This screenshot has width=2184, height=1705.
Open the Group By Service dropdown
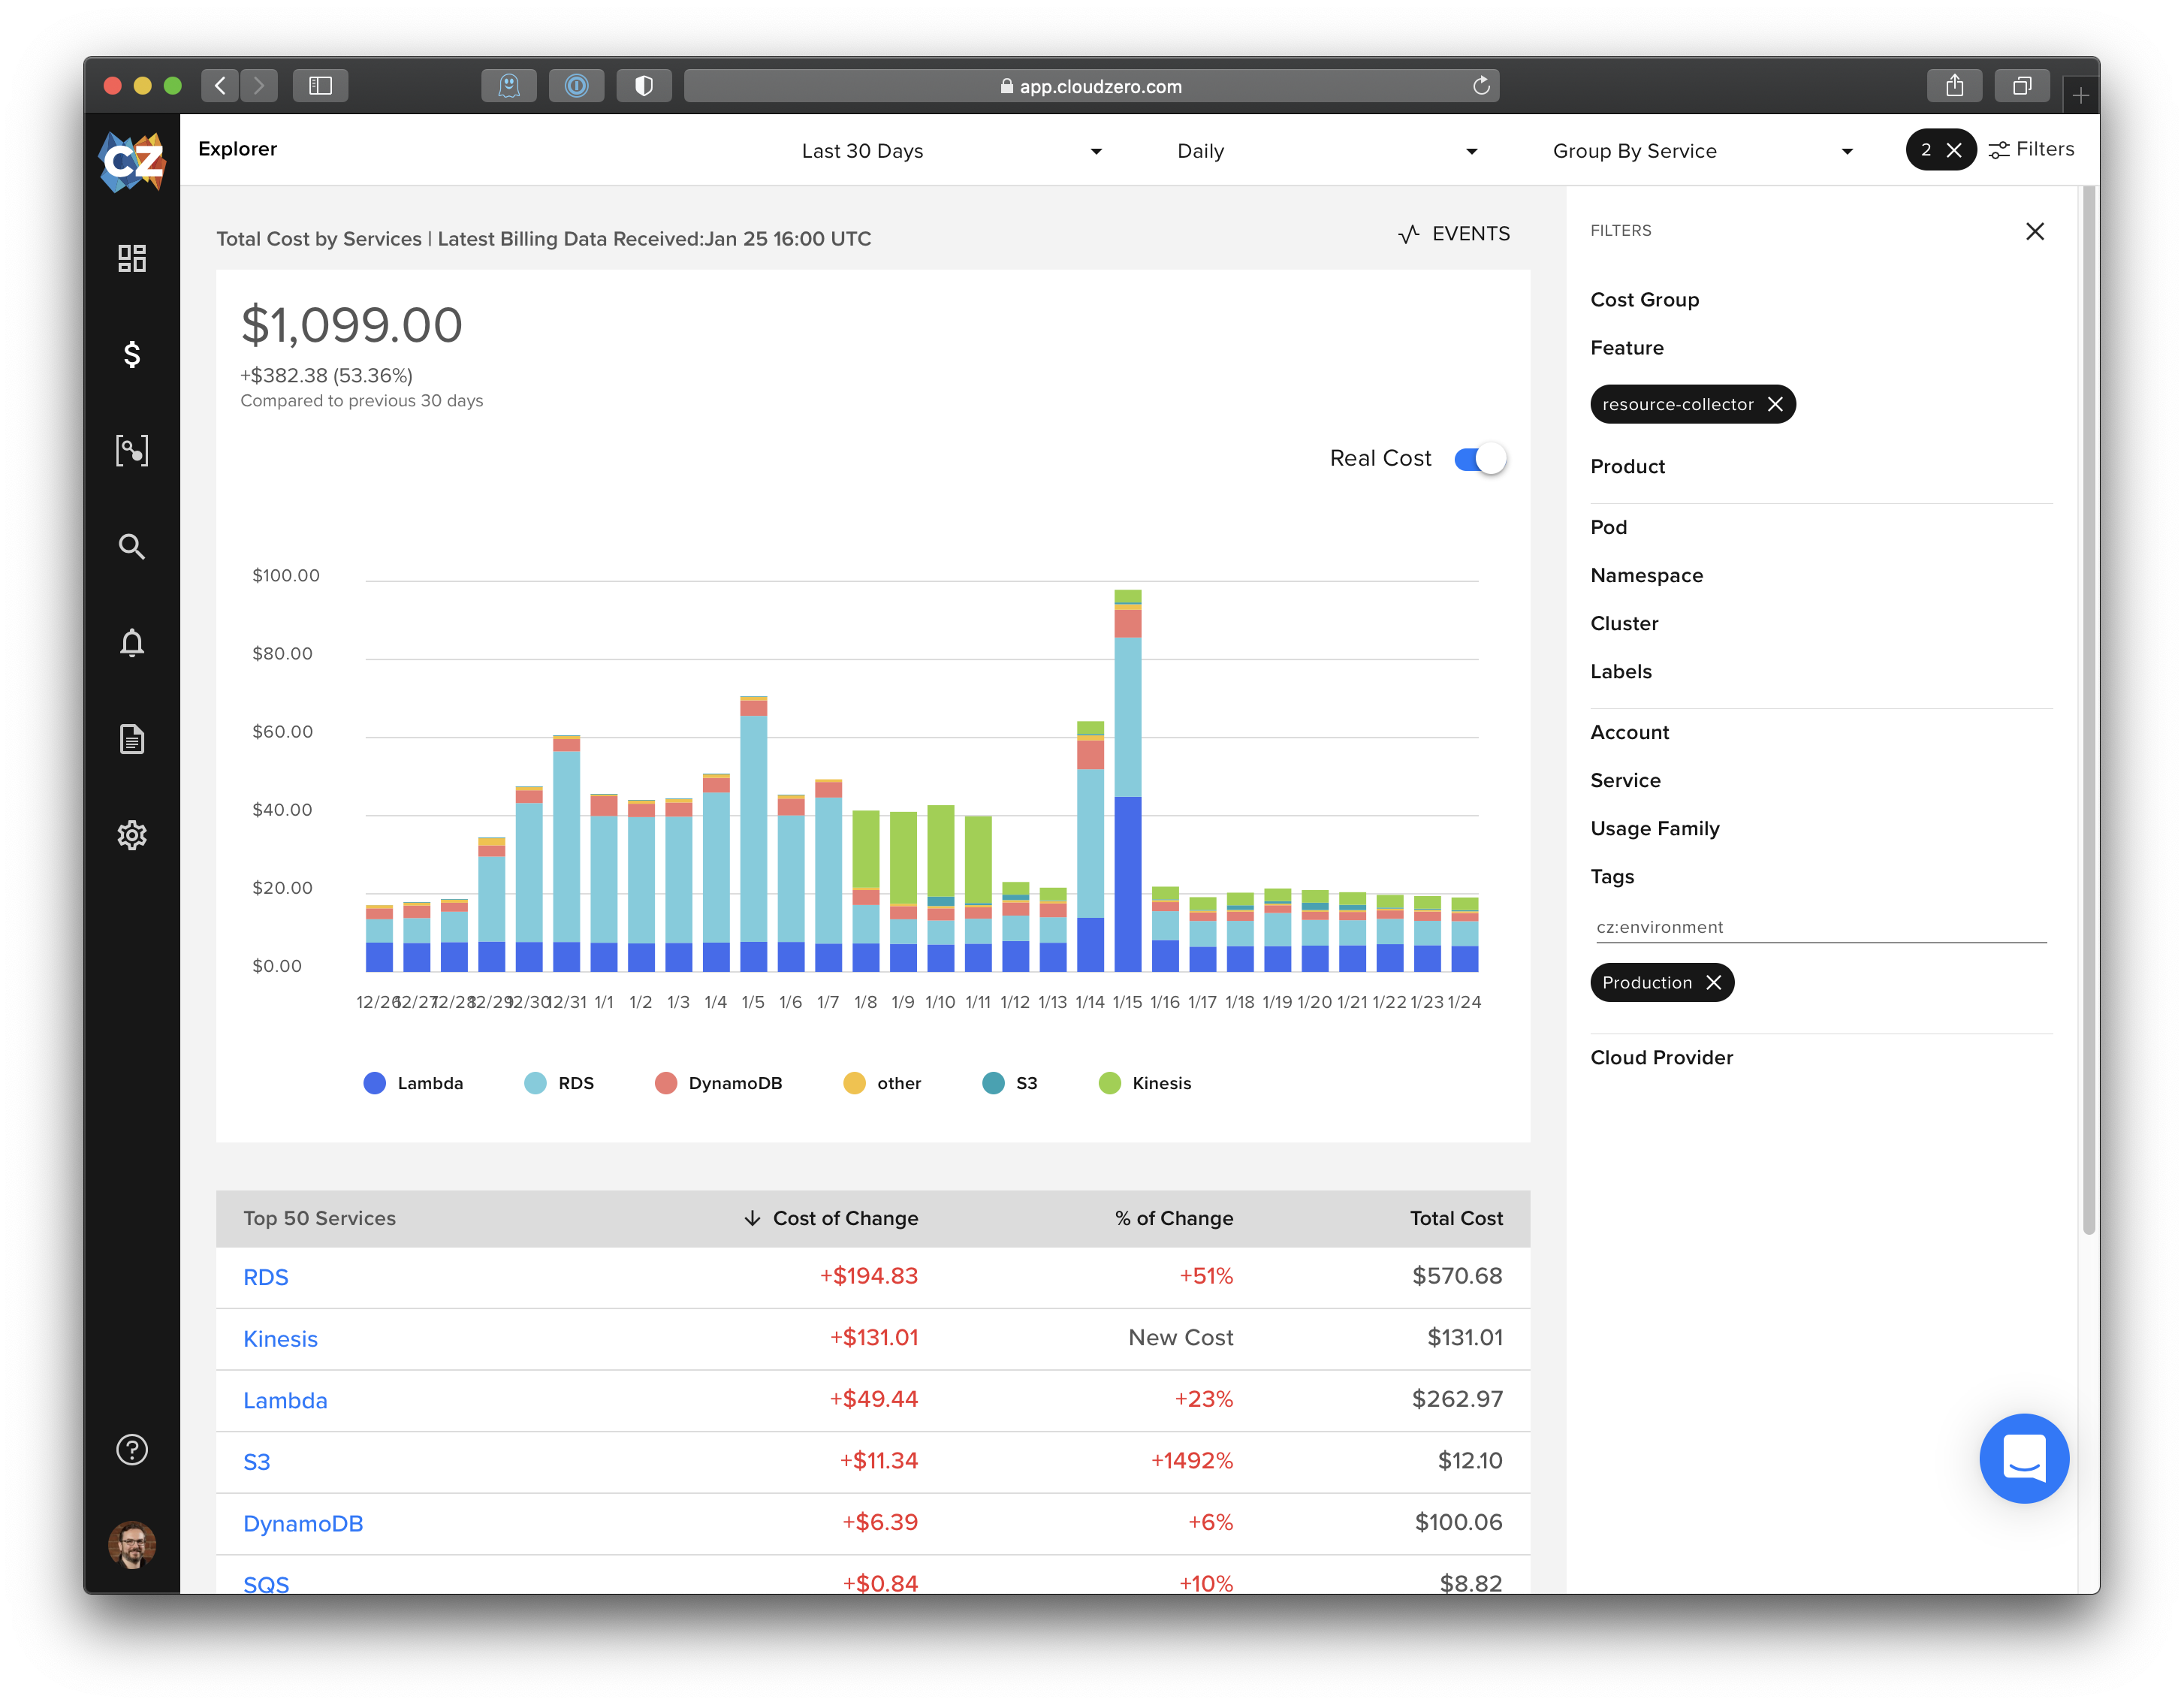pyautogui.click(x=1701, y=151)
